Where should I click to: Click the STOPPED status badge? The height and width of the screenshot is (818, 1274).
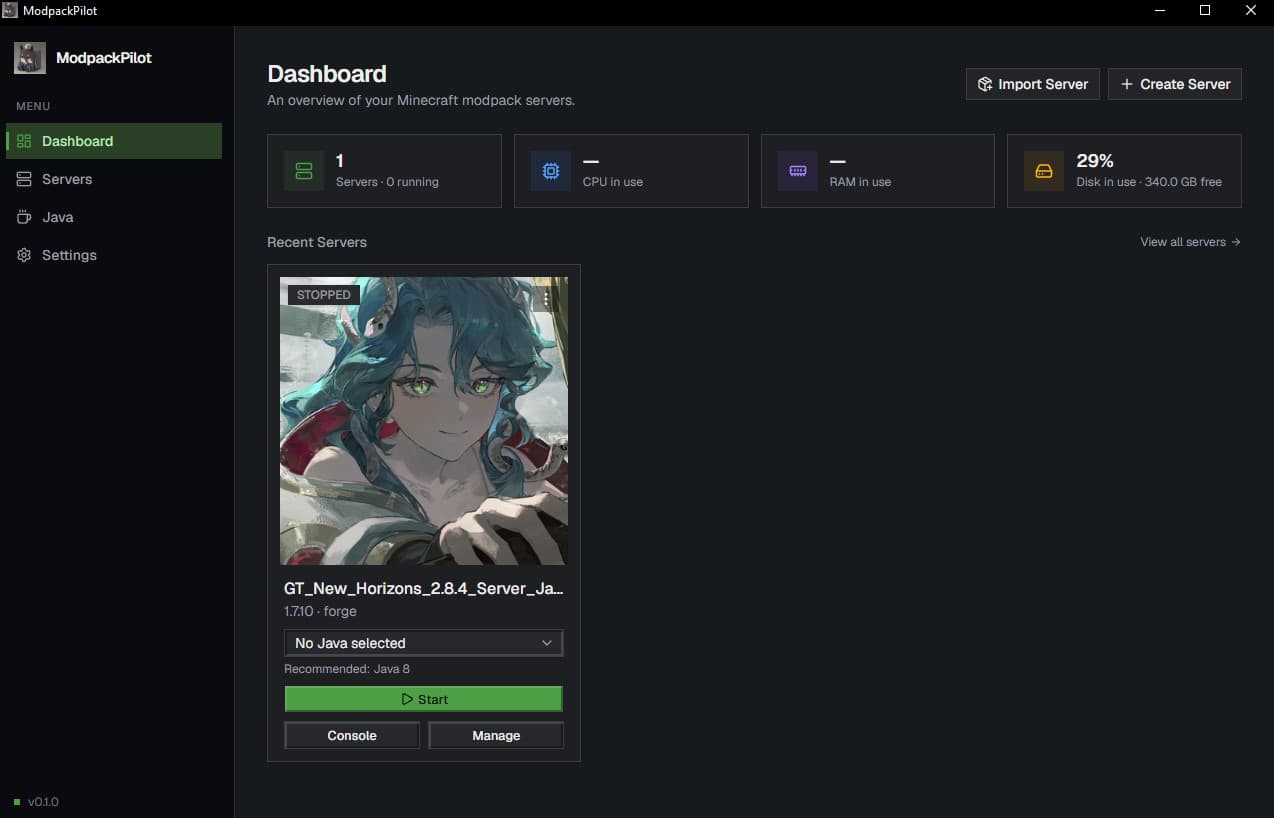pos(324,295)
